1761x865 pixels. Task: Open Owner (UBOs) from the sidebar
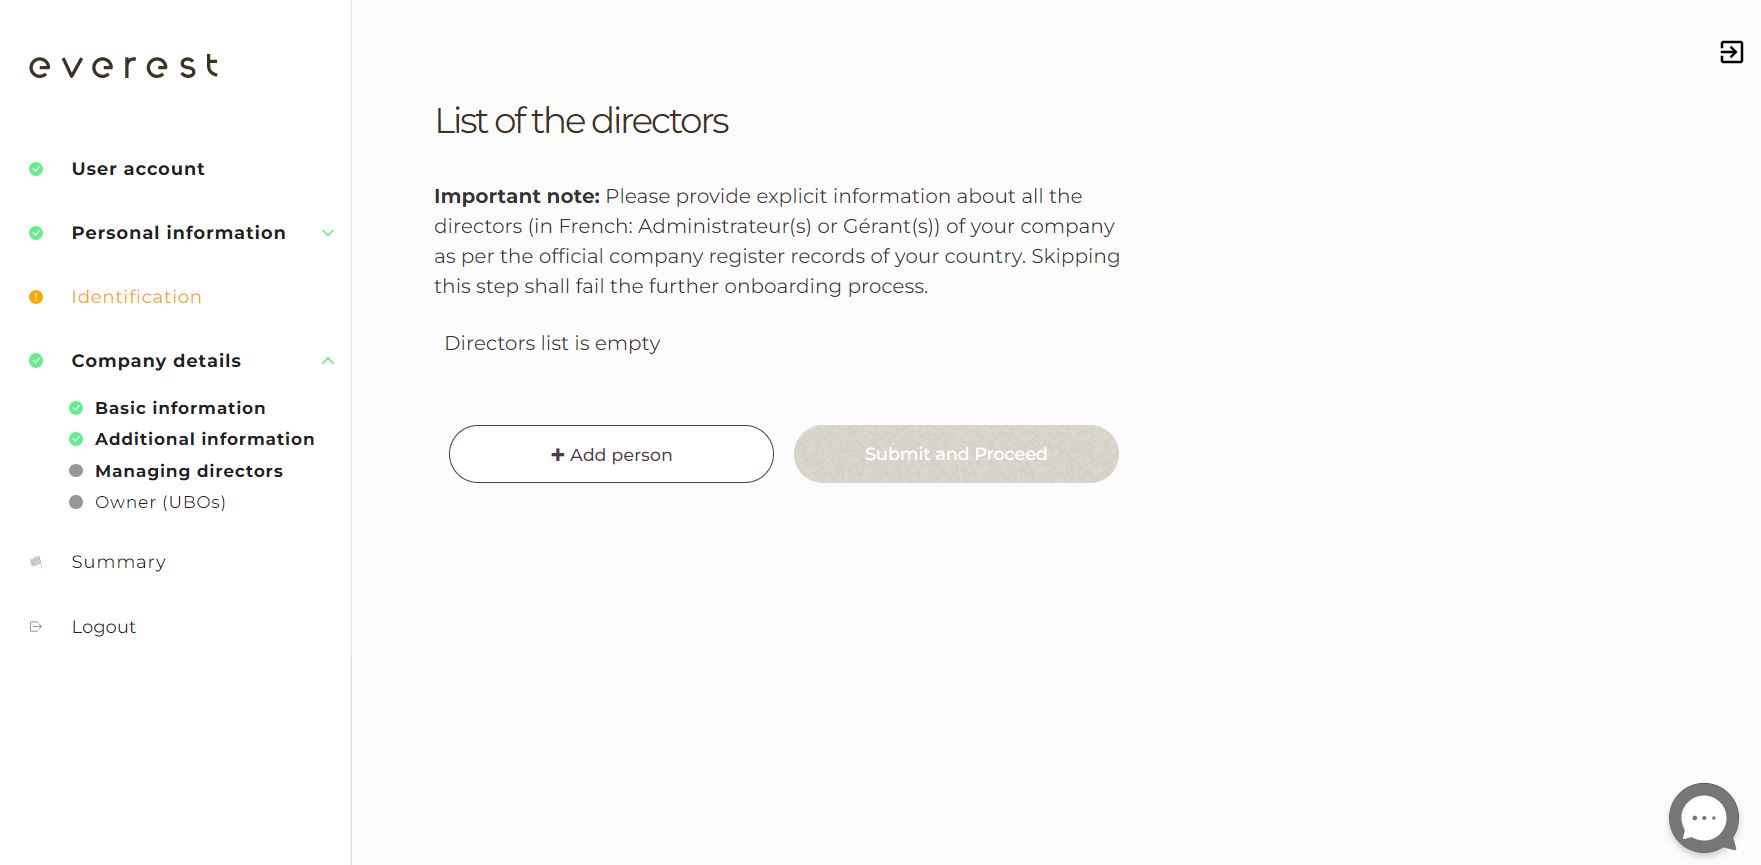[160, 502]
